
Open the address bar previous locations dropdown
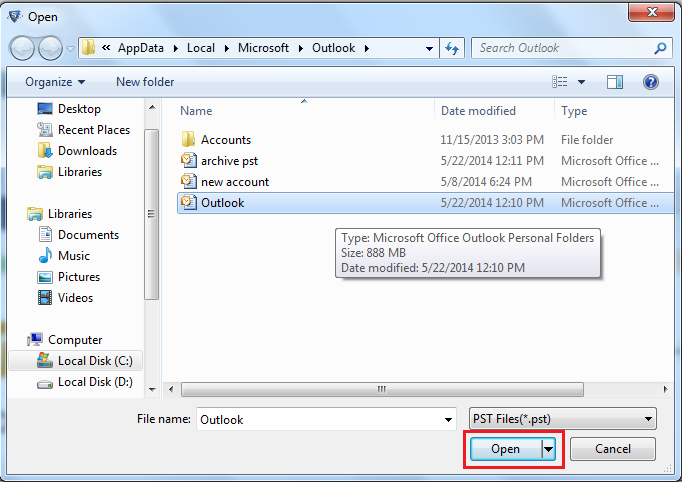click(x=429, y=48)
